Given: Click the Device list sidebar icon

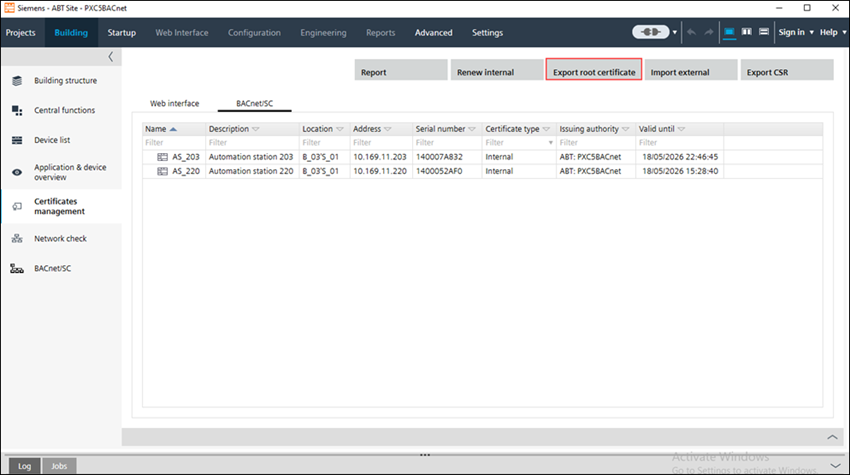Looking at the screenshot, I should (17, 140).
